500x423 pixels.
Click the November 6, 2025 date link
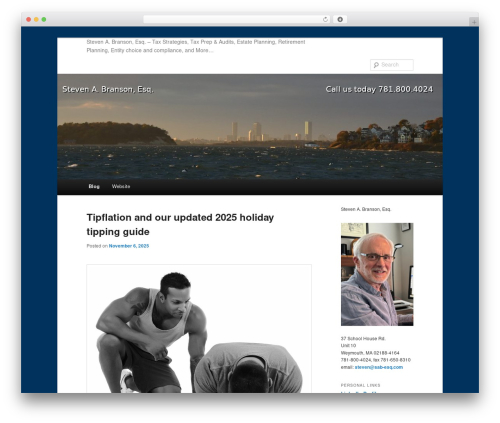129,246
